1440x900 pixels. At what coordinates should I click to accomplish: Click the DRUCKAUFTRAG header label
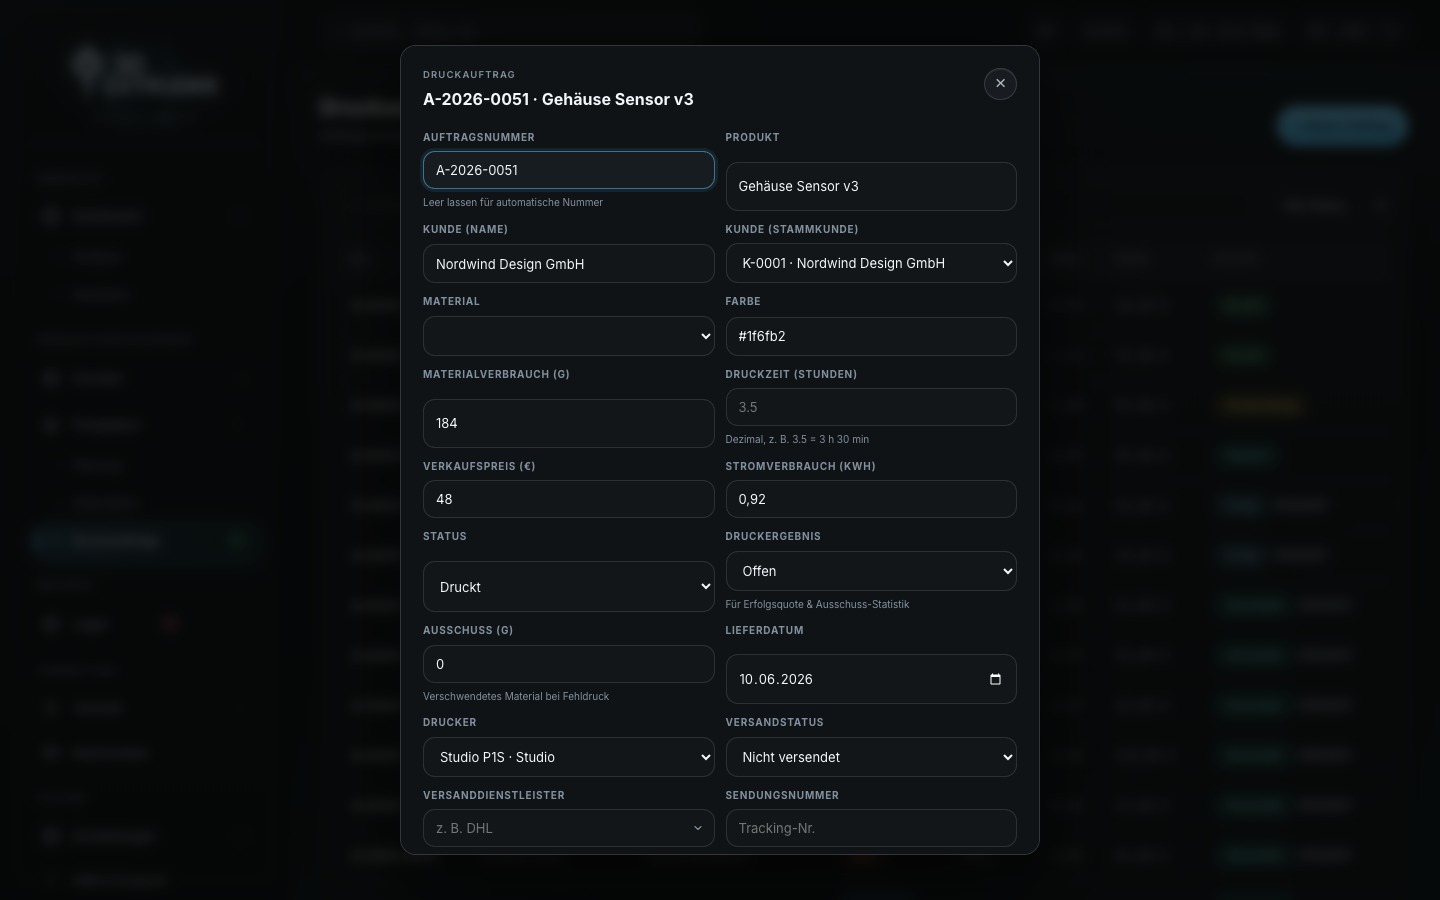469,75
